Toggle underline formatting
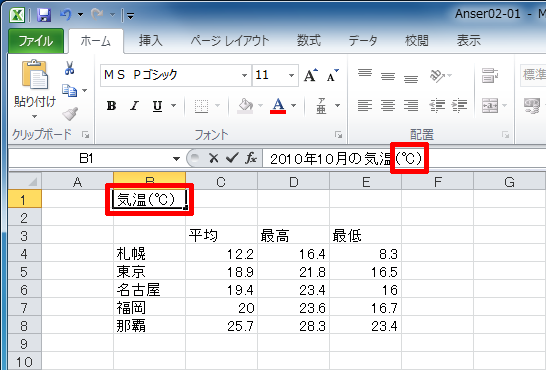The image size is (546, 370). pos(158,105)
